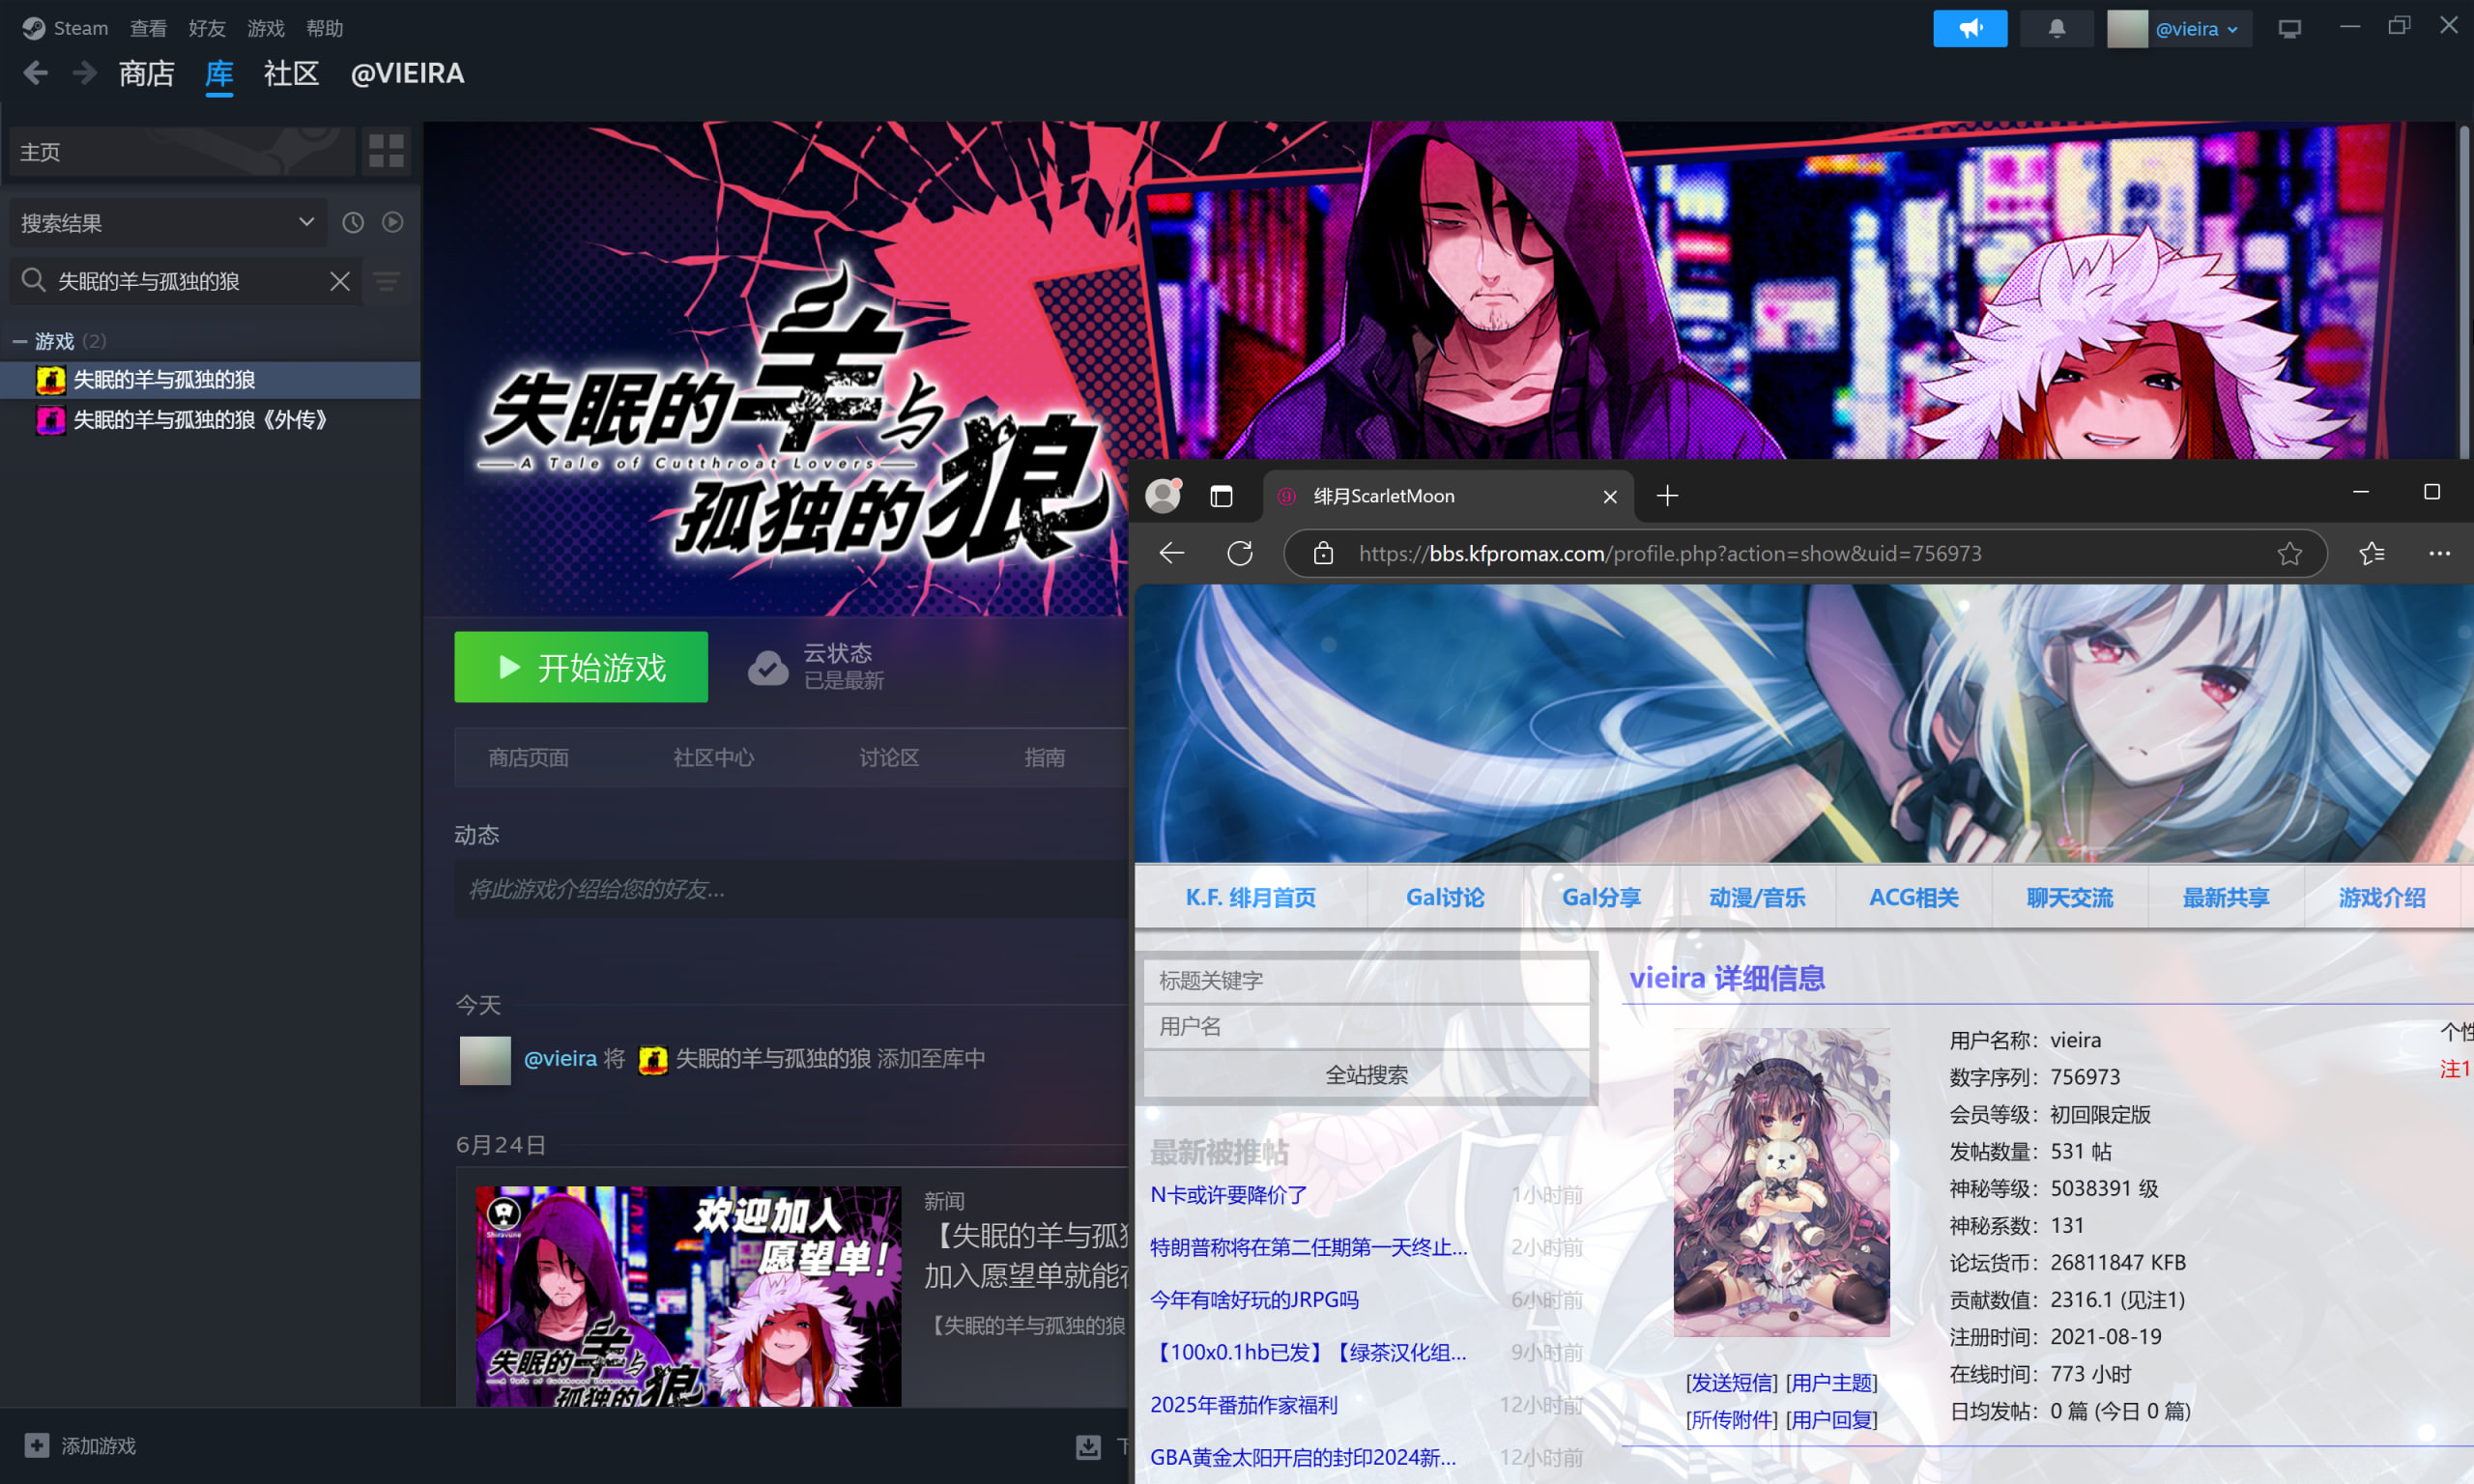Open the 商店 tab in Steam
Viewport: 2474px width, 1484px height.
[146, 74]
